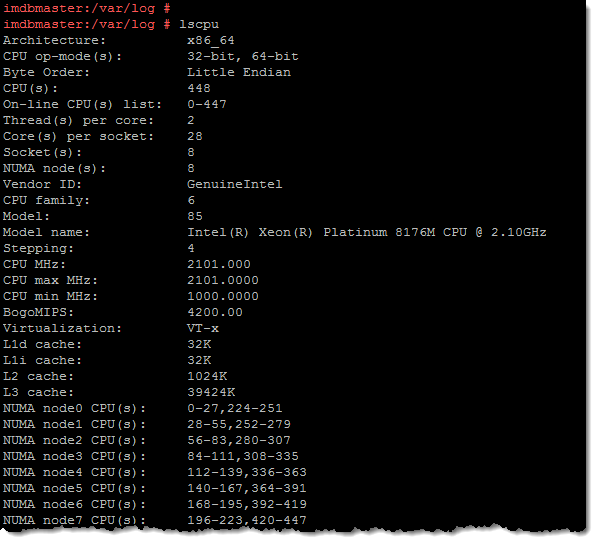Click the first imdbmaster prompt line
The height and width of the screenshot is (542, 596).
(x=87, y=8)
